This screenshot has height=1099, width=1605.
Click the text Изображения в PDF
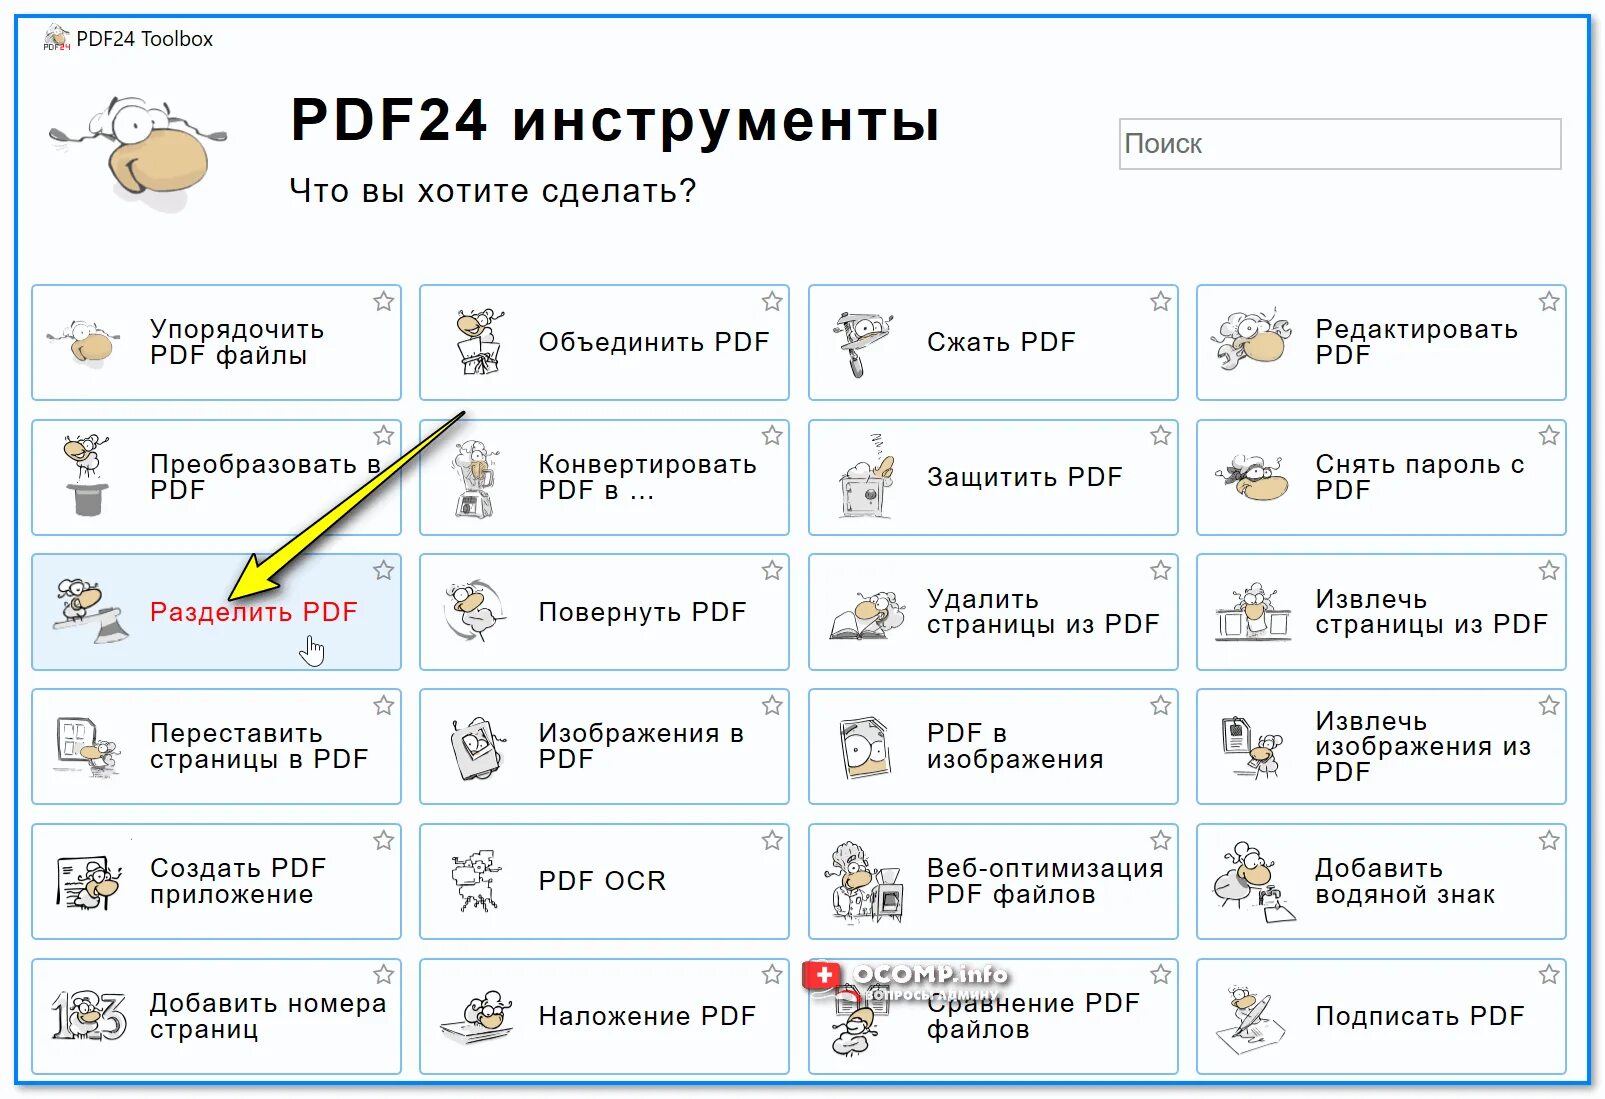pos(641,746)
